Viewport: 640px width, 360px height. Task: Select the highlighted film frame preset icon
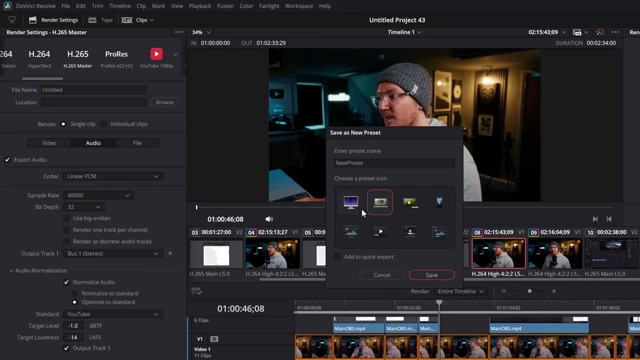click(x=380, y=202)
